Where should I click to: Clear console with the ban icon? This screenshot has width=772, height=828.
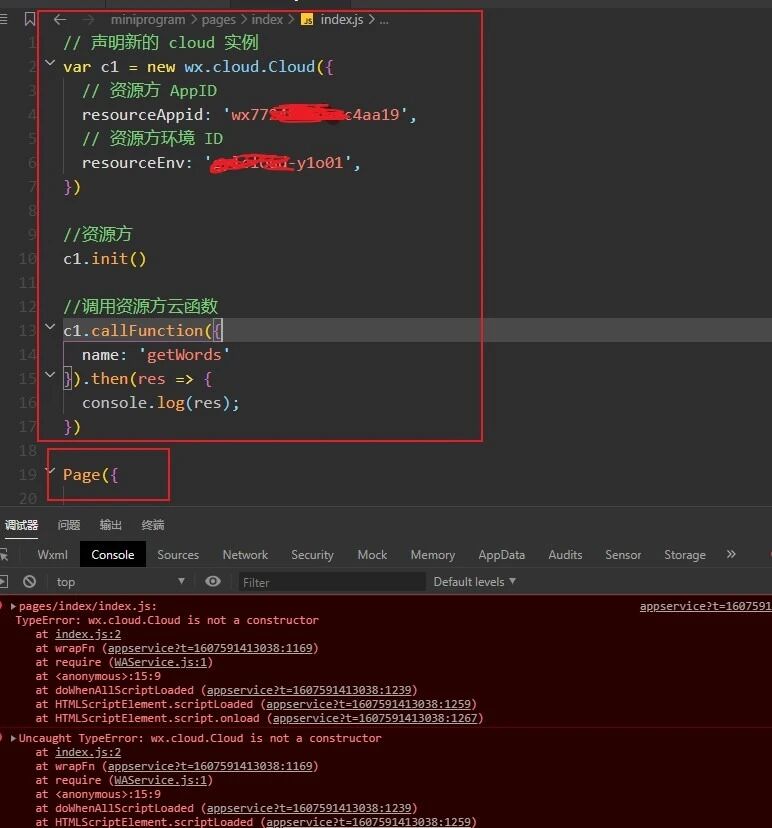pos(30,581)
